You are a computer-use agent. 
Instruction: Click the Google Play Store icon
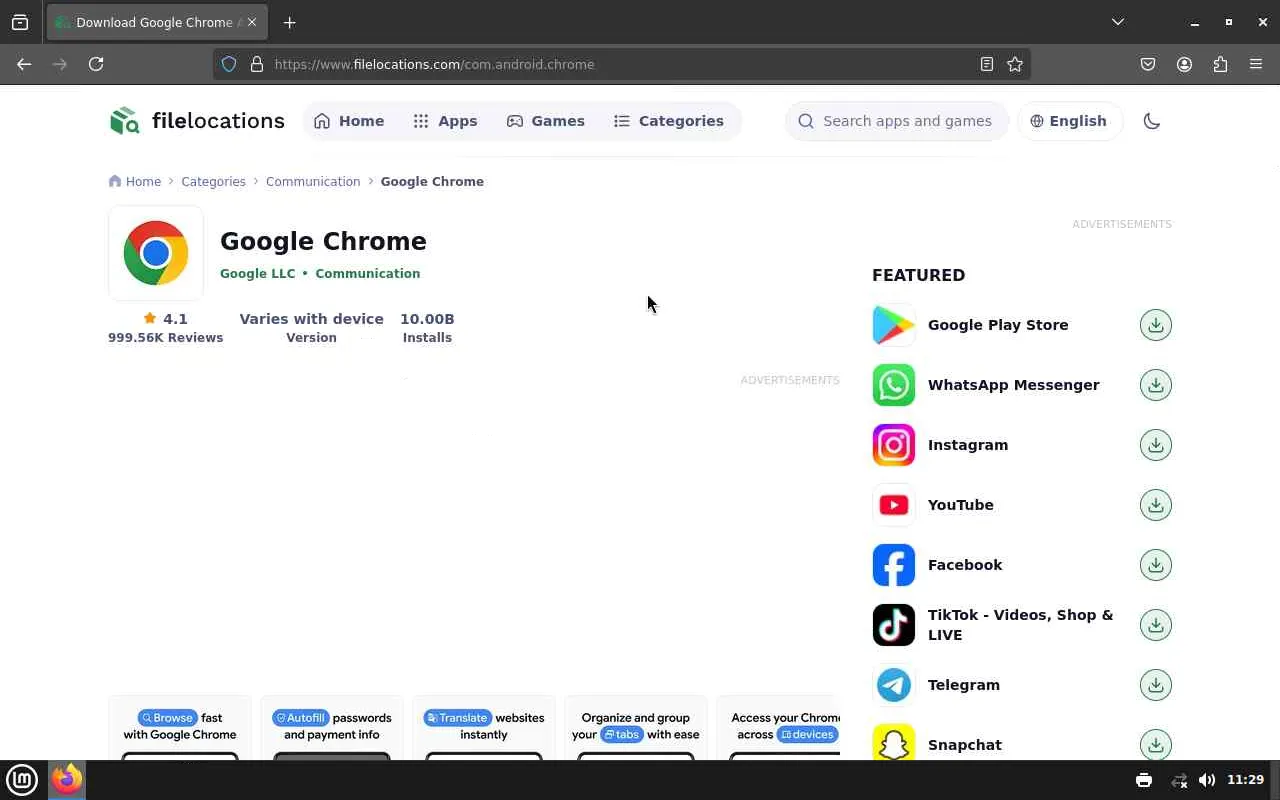click(x=894, y=325)
